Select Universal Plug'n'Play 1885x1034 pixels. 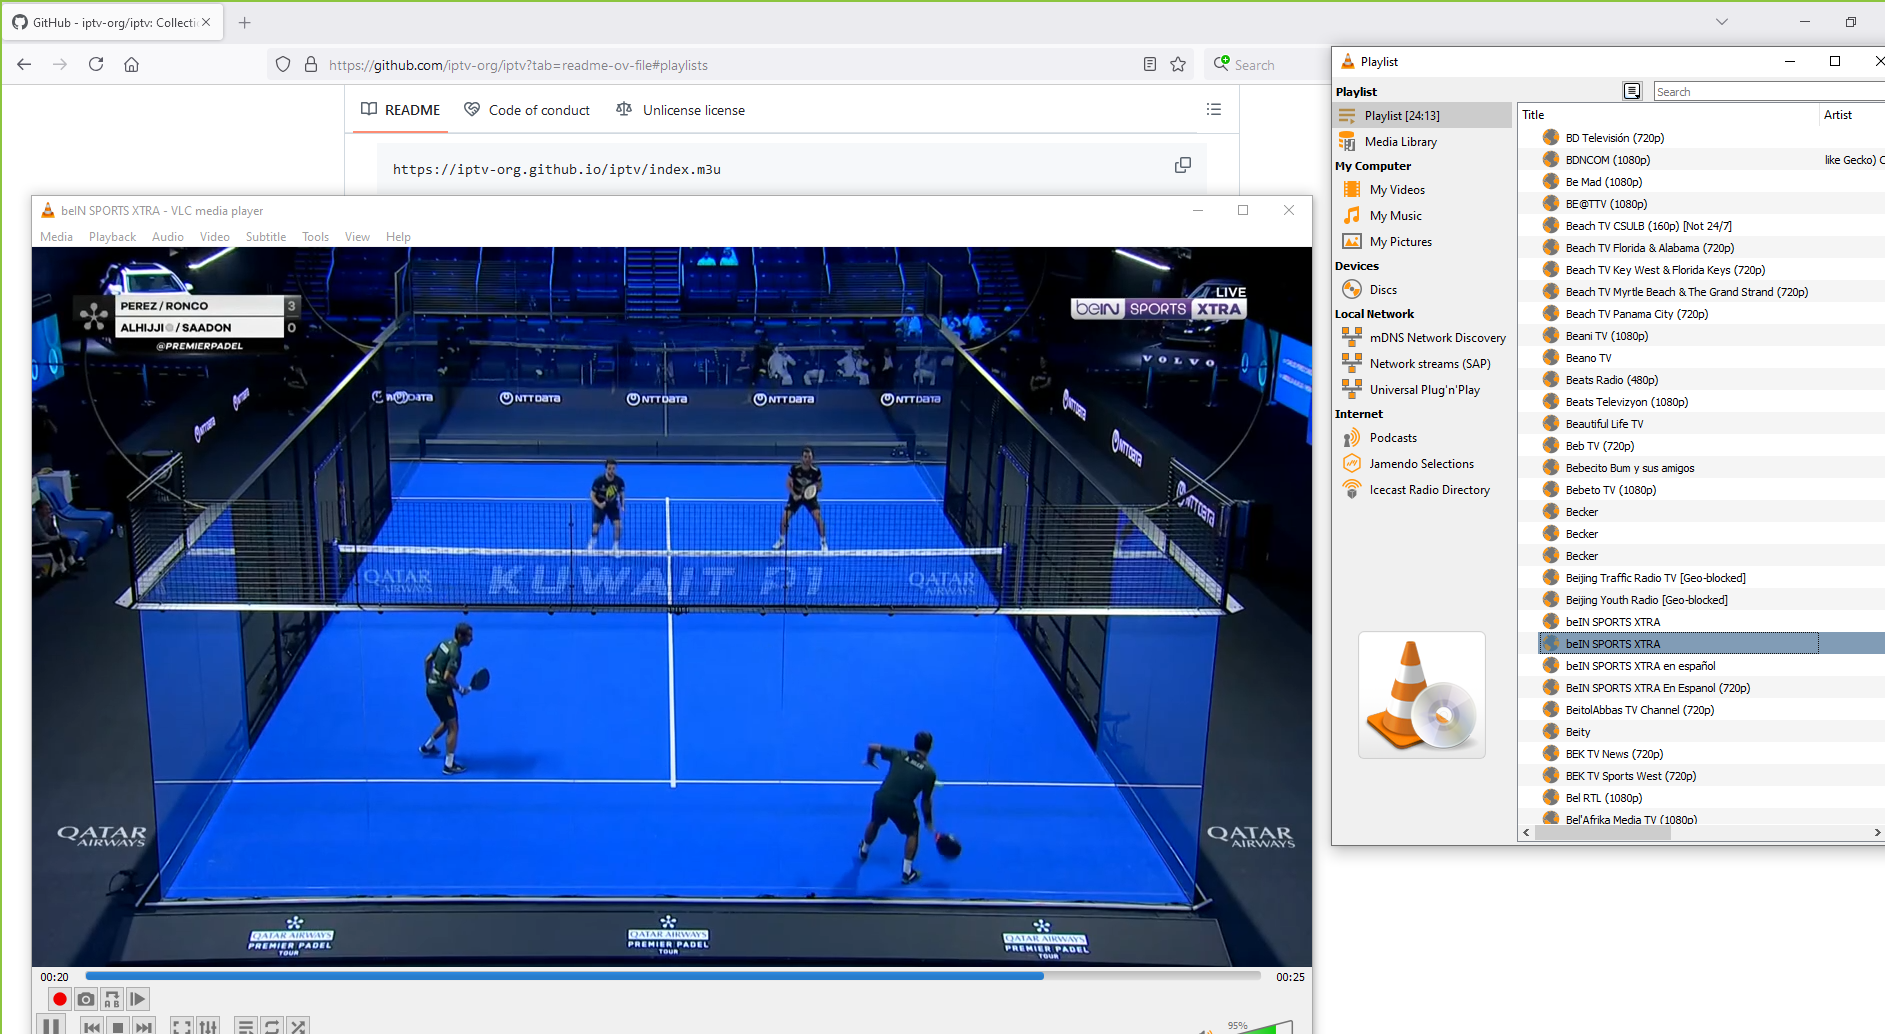pyautogui.click(x=1423, y=390)
